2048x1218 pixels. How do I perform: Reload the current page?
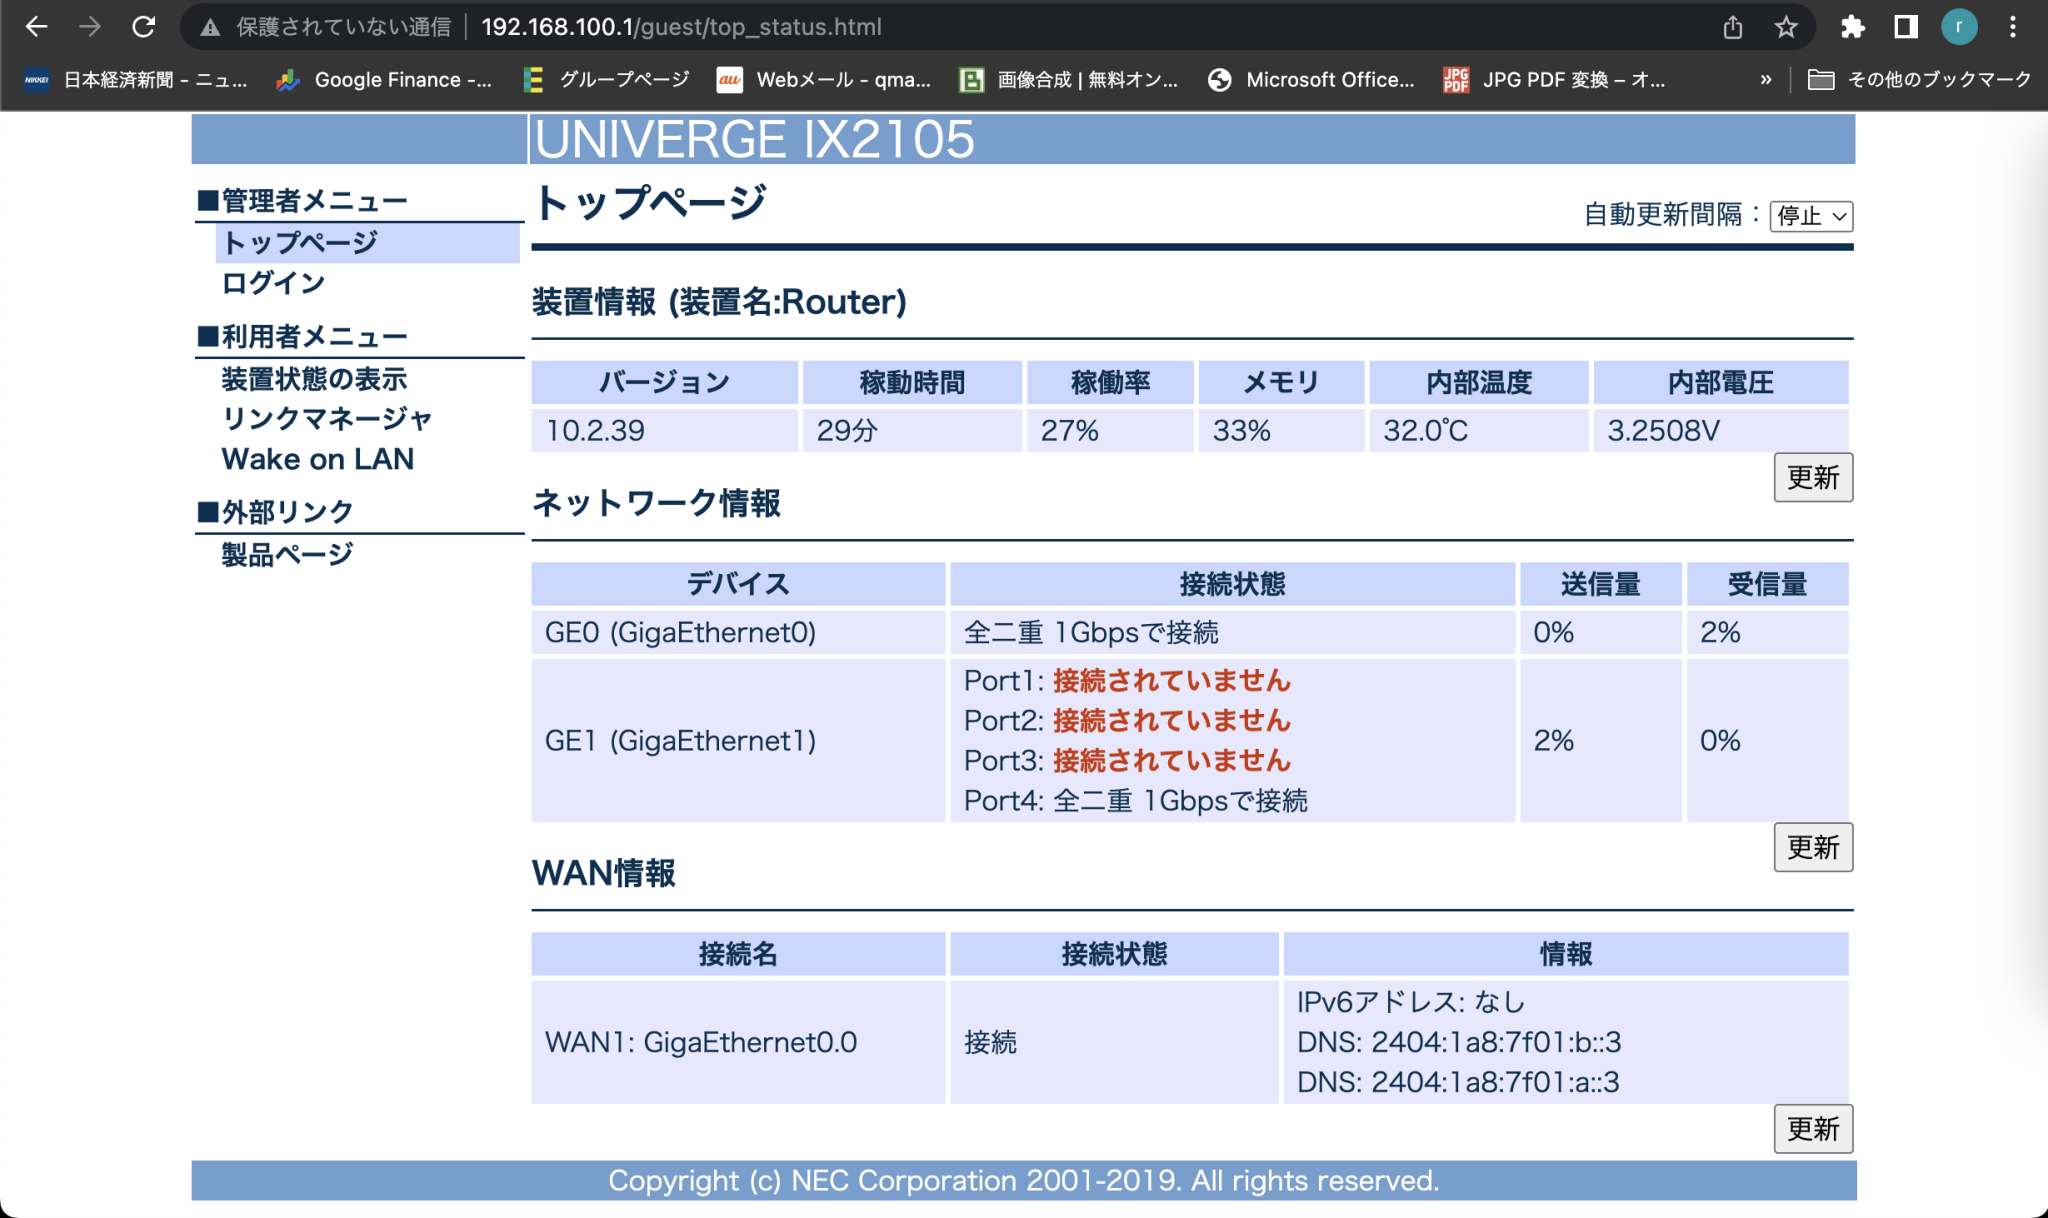145,27
